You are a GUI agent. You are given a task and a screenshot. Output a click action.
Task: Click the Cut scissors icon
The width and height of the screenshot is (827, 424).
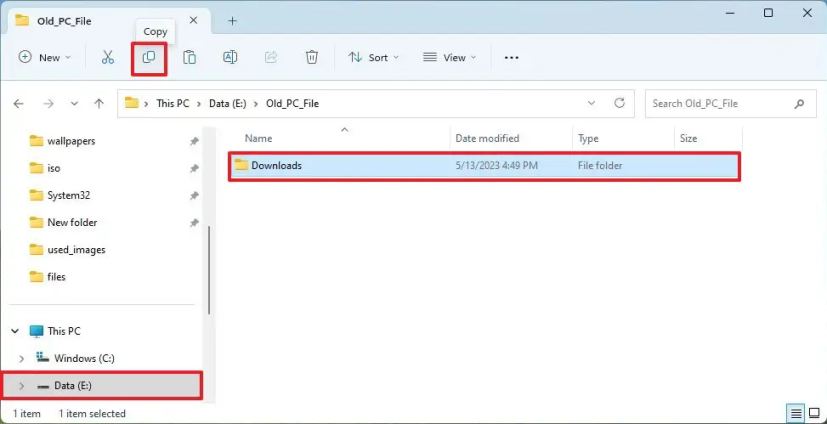(x=108, y=57)
